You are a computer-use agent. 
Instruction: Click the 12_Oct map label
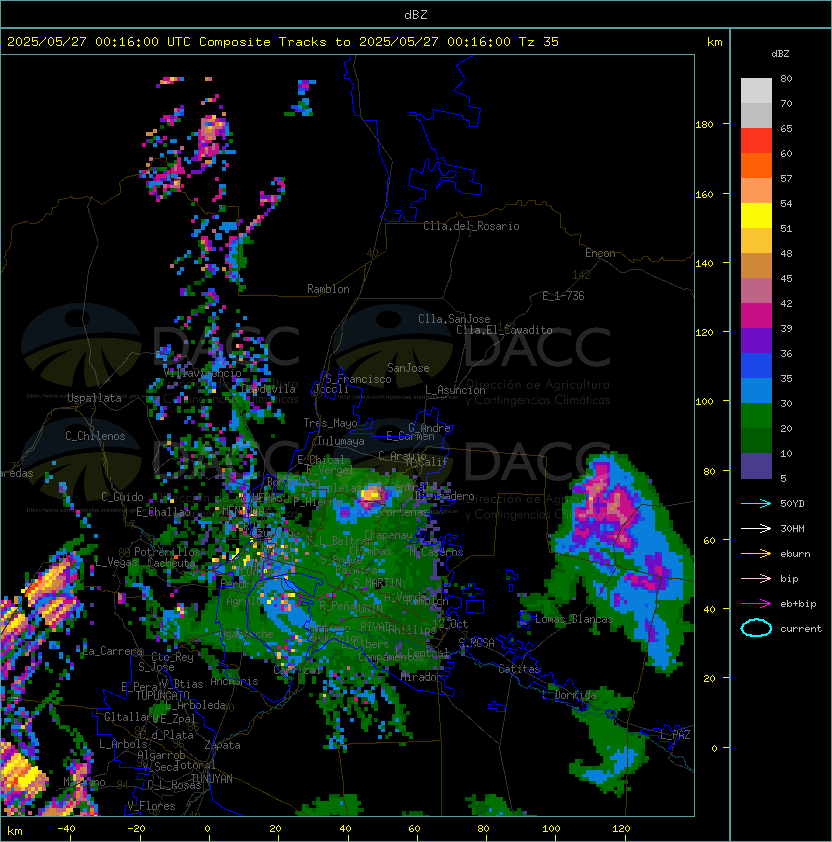[450, 624]
